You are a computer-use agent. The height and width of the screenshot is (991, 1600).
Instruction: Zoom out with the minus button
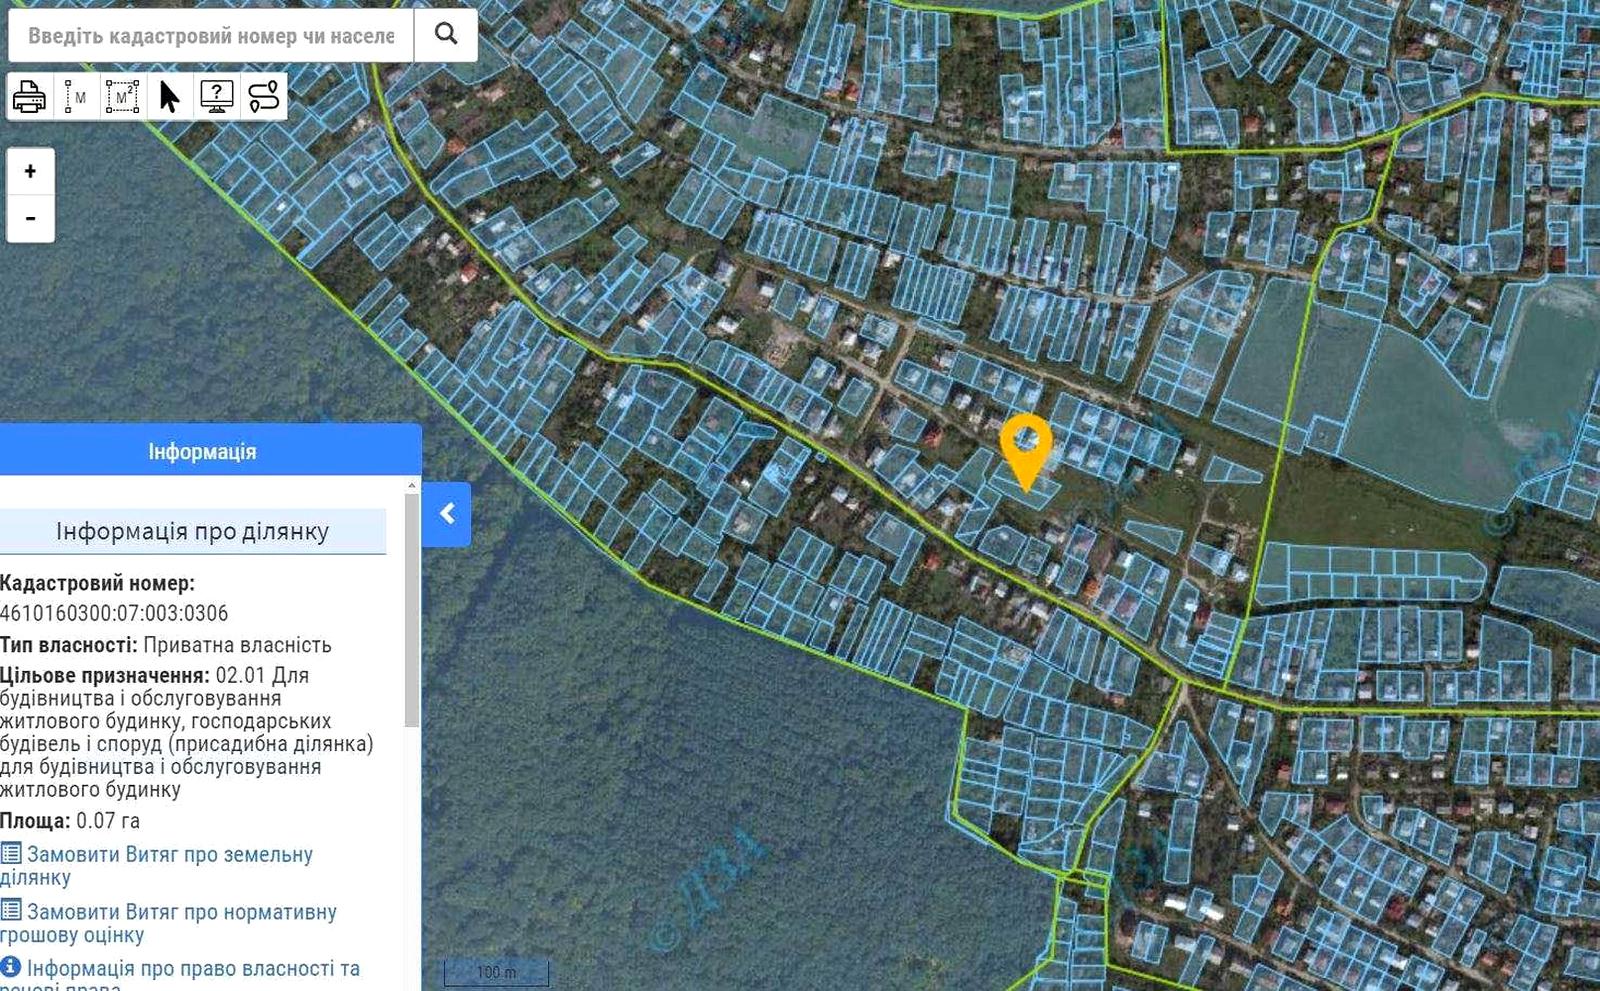coord(30,218)
